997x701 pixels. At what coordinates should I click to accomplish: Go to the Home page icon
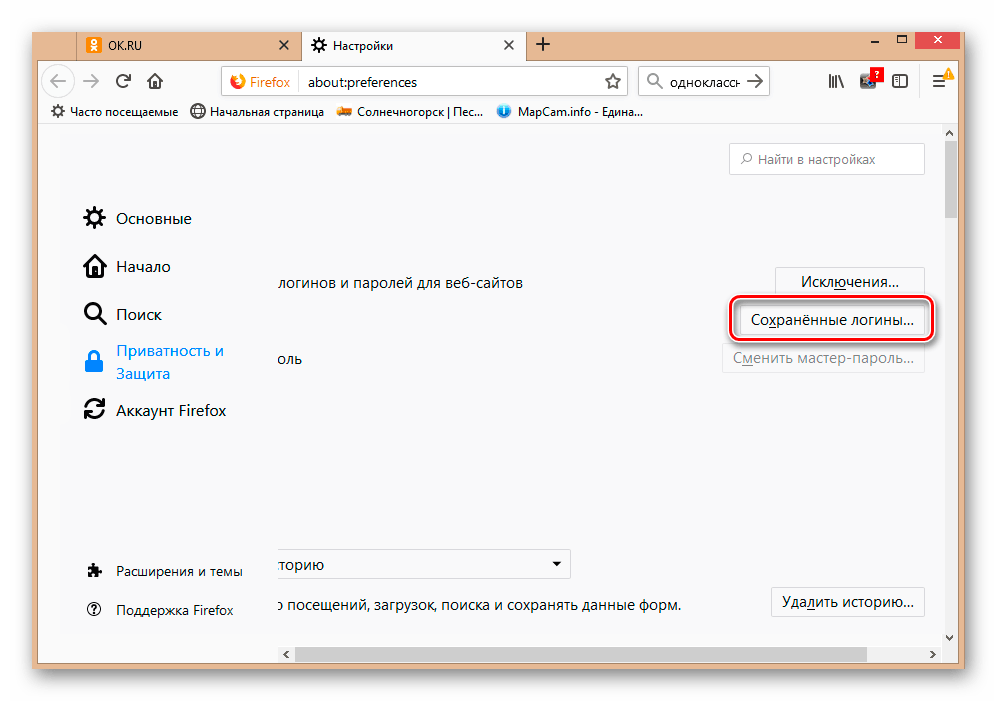tap(155, 82)
